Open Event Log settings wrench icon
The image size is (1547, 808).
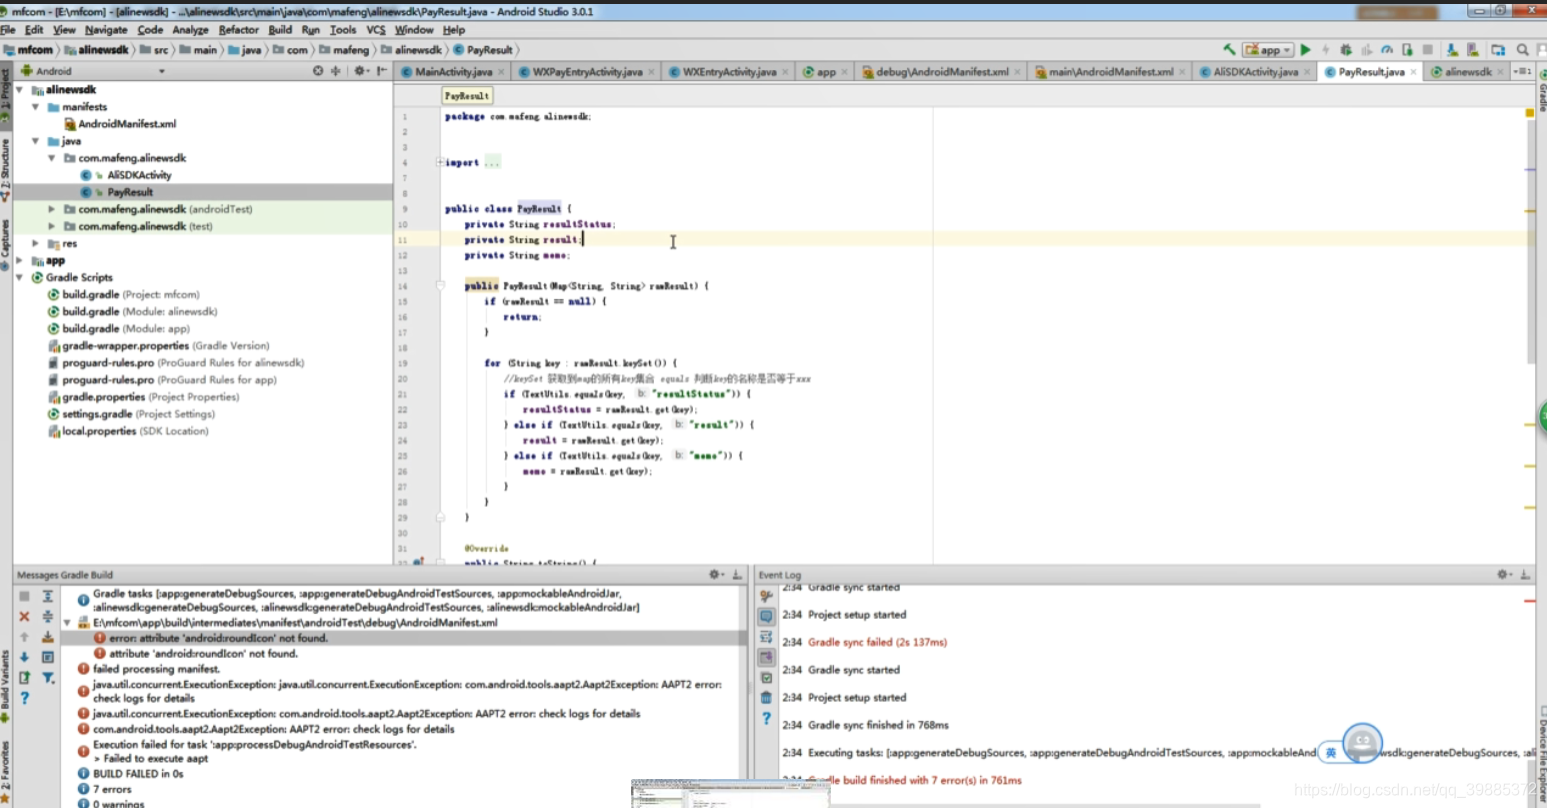(766, 594)
